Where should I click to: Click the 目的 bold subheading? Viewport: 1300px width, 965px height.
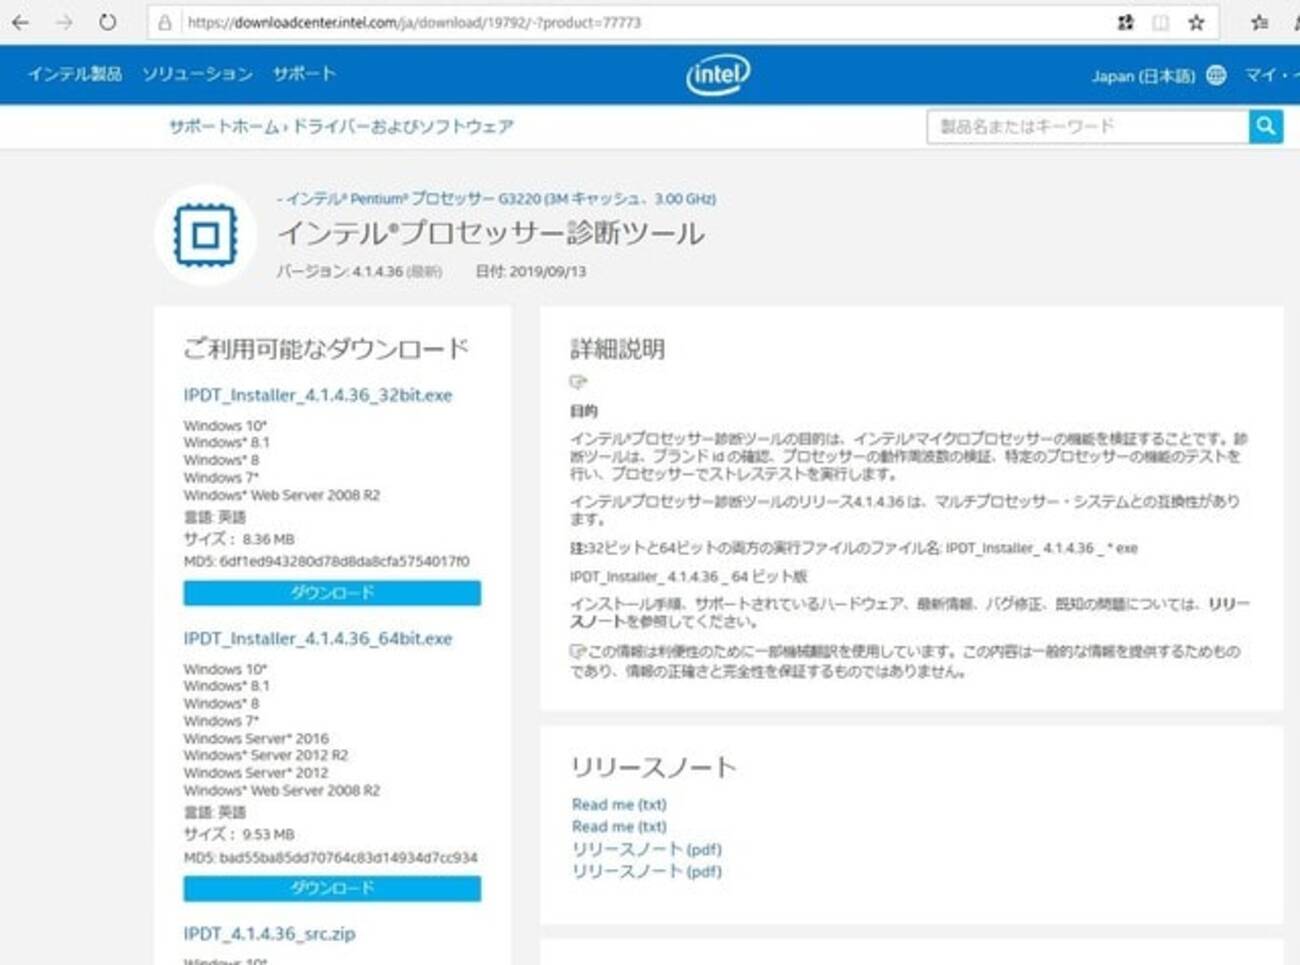click(x=584, y=411)
